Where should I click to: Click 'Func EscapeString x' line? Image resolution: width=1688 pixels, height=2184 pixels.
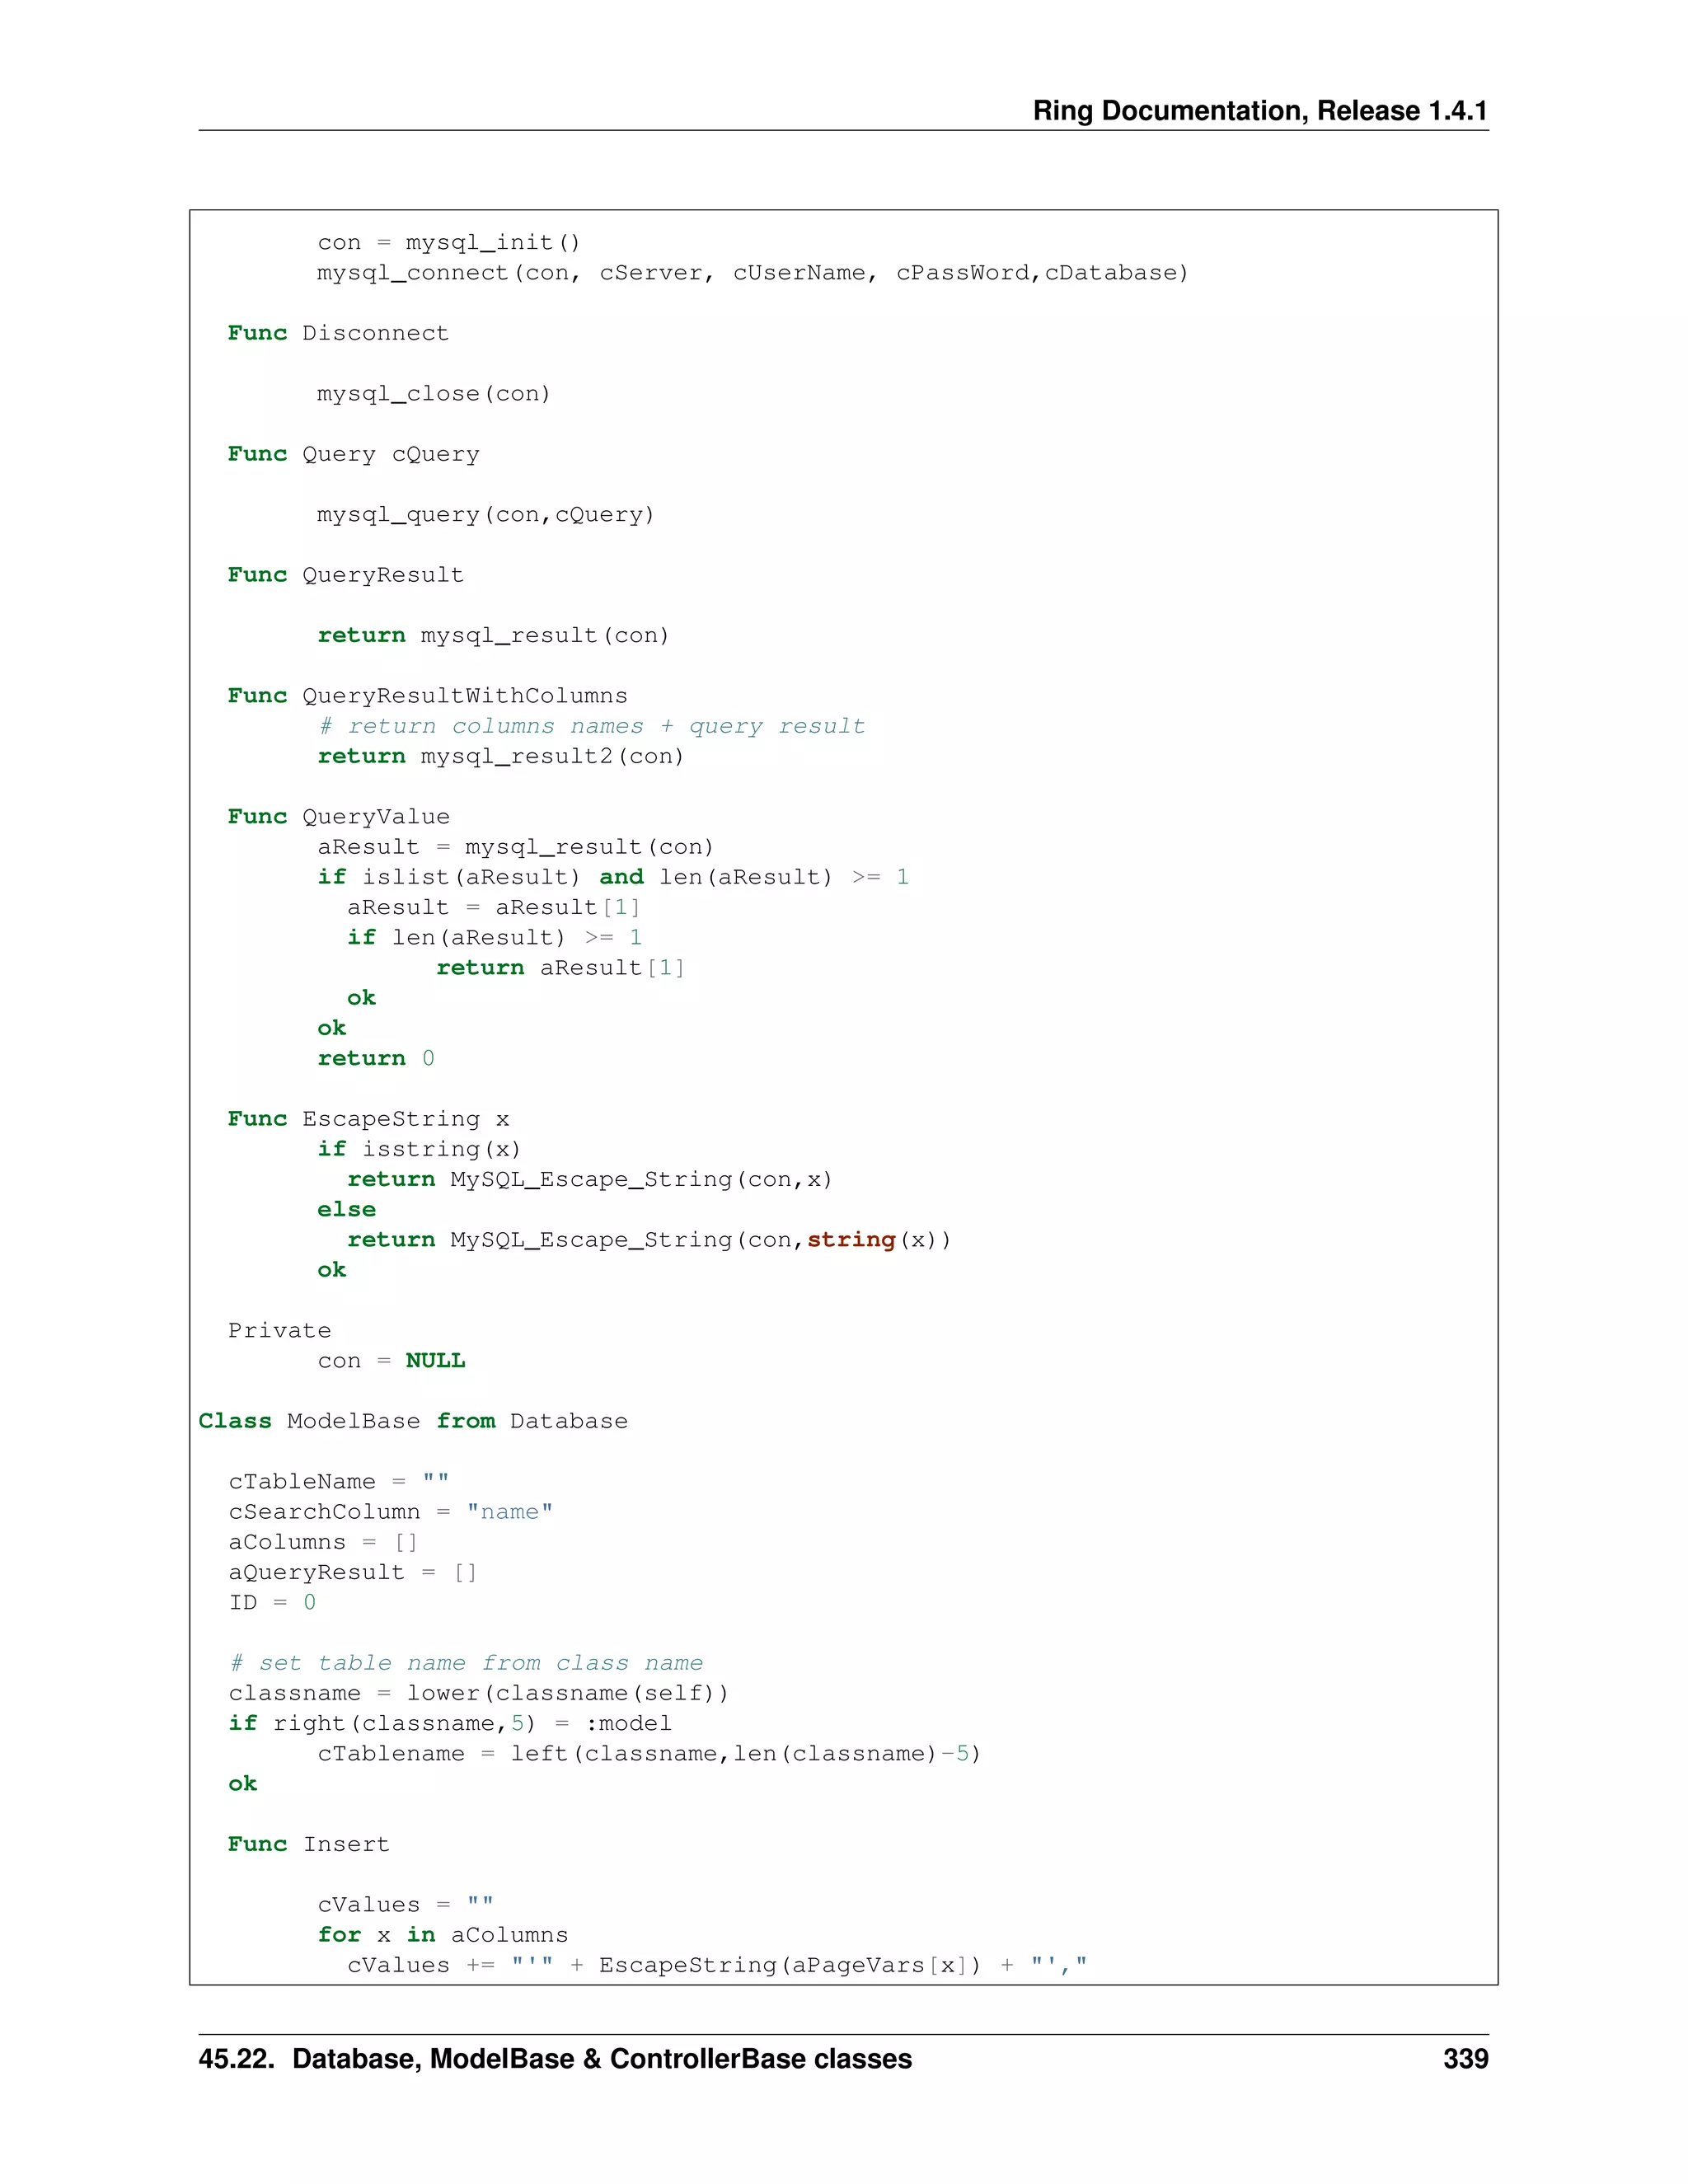click(x=368, y=1119)
